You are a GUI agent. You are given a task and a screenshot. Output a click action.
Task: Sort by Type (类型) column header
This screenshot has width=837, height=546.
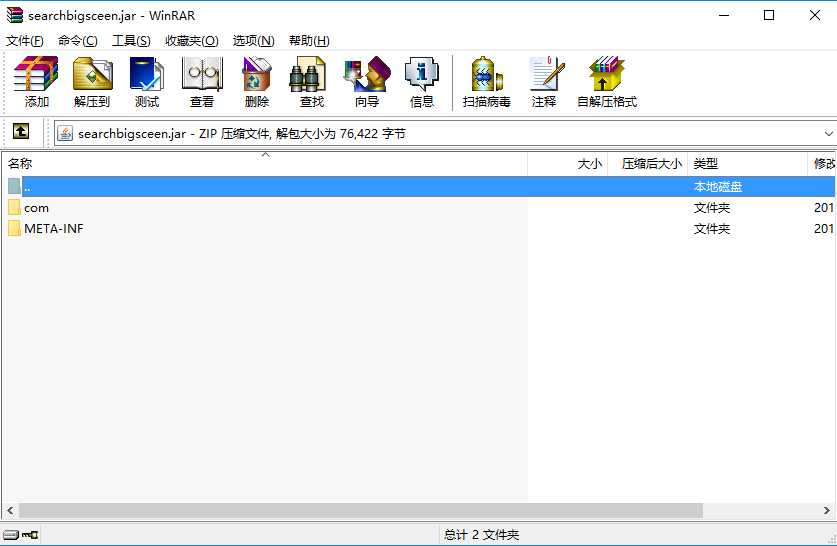tap(747, 164)
